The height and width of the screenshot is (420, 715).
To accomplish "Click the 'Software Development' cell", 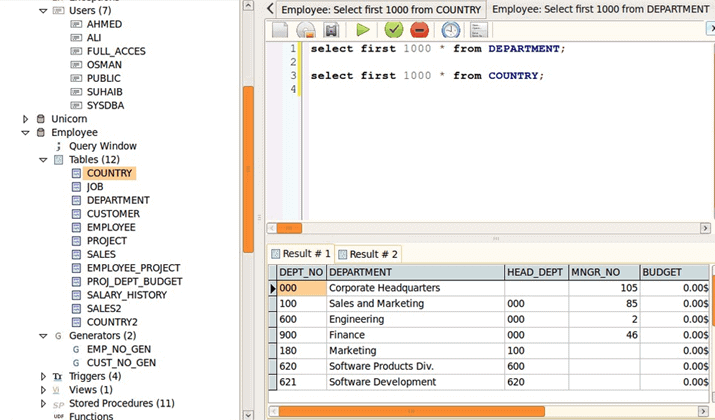I will tap(415, 382).
